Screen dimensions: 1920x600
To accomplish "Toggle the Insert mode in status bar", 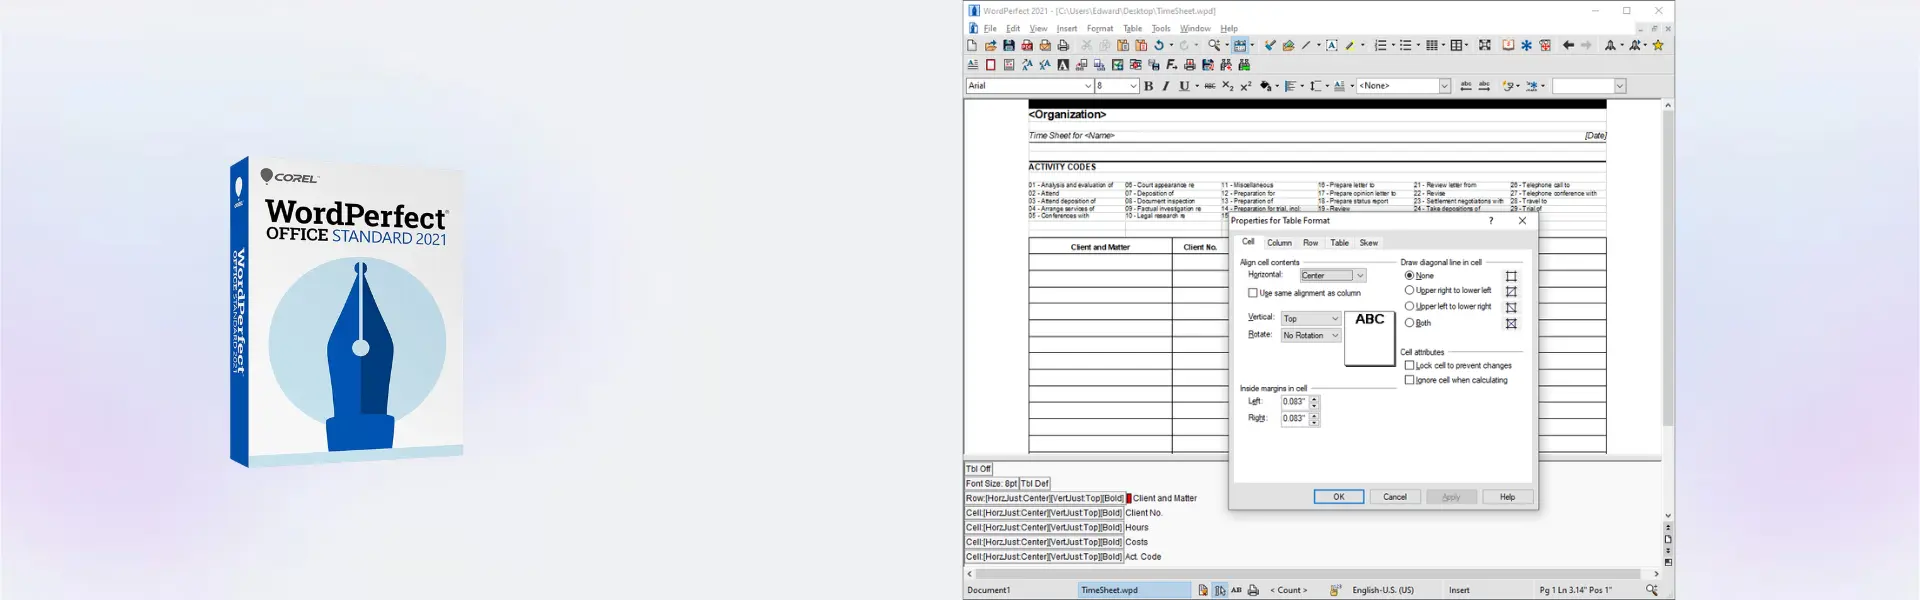I will (x=1460, y=590).
